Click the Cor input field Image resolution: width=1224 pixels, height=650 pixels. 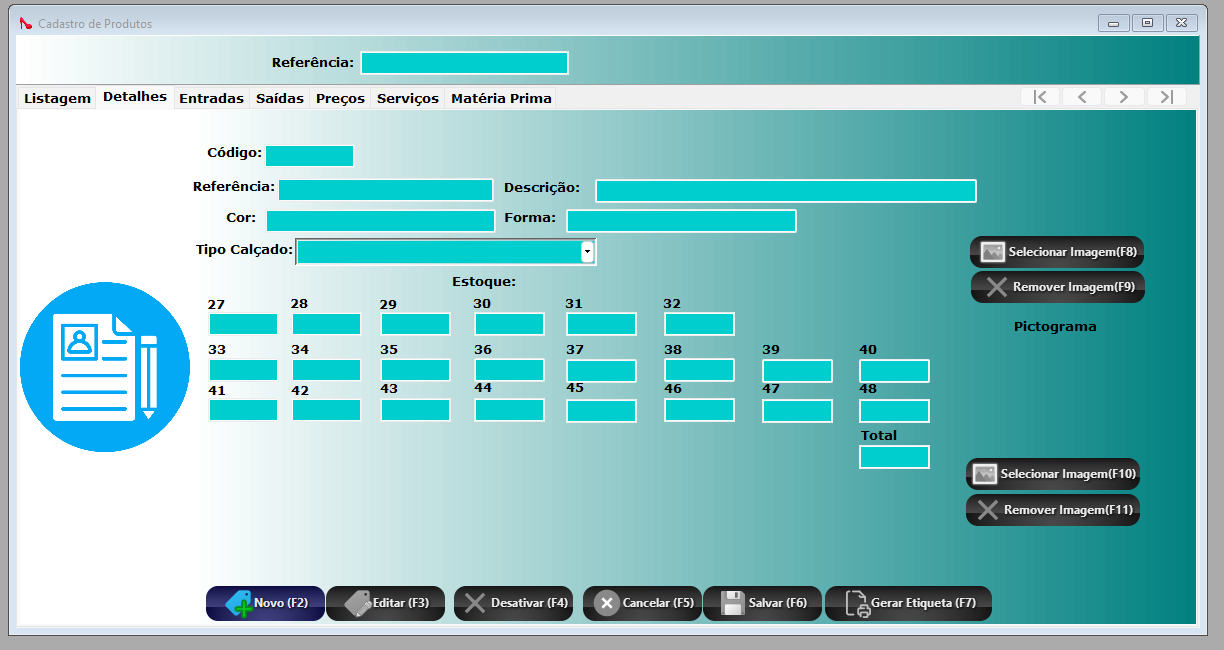click(381, 221)
